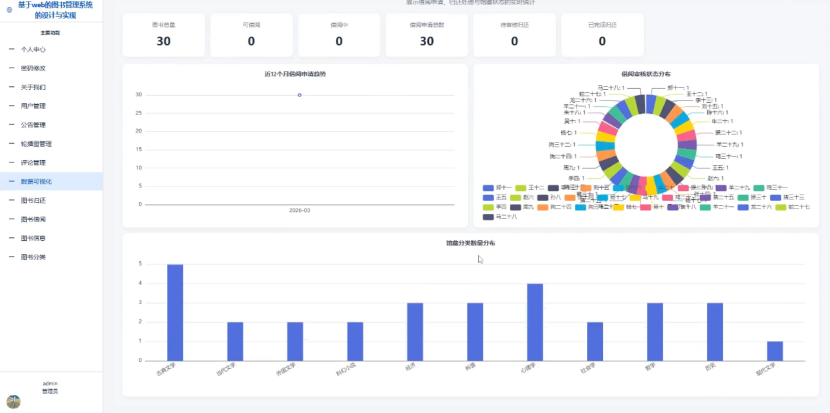830x413 pixels.
Task: Click the 哲学 bar
Action: [655, 332]
